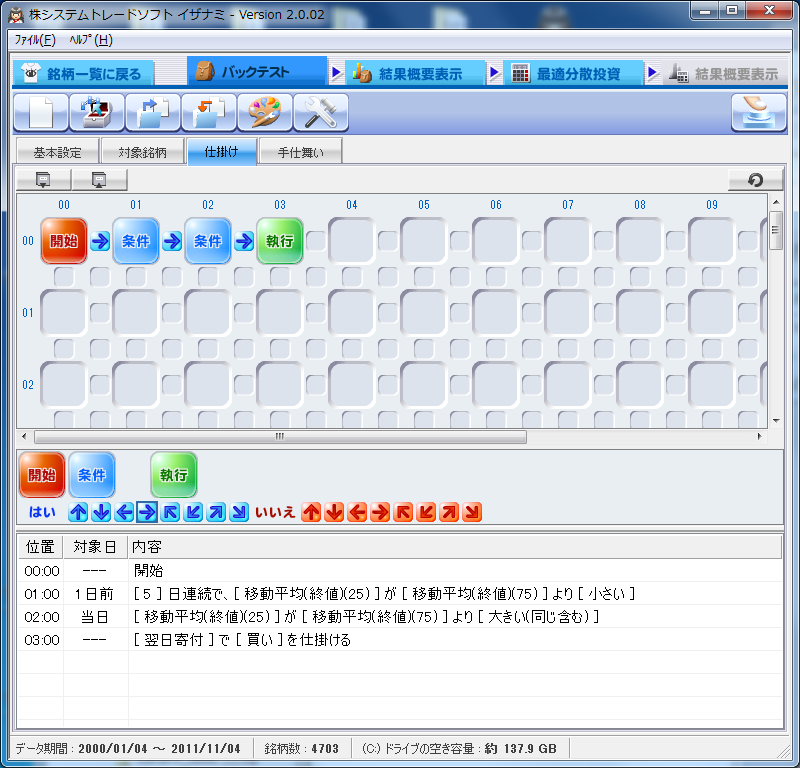Open the ファイル(F) menu
Screen dimensions: 800x768
point(35,40)
